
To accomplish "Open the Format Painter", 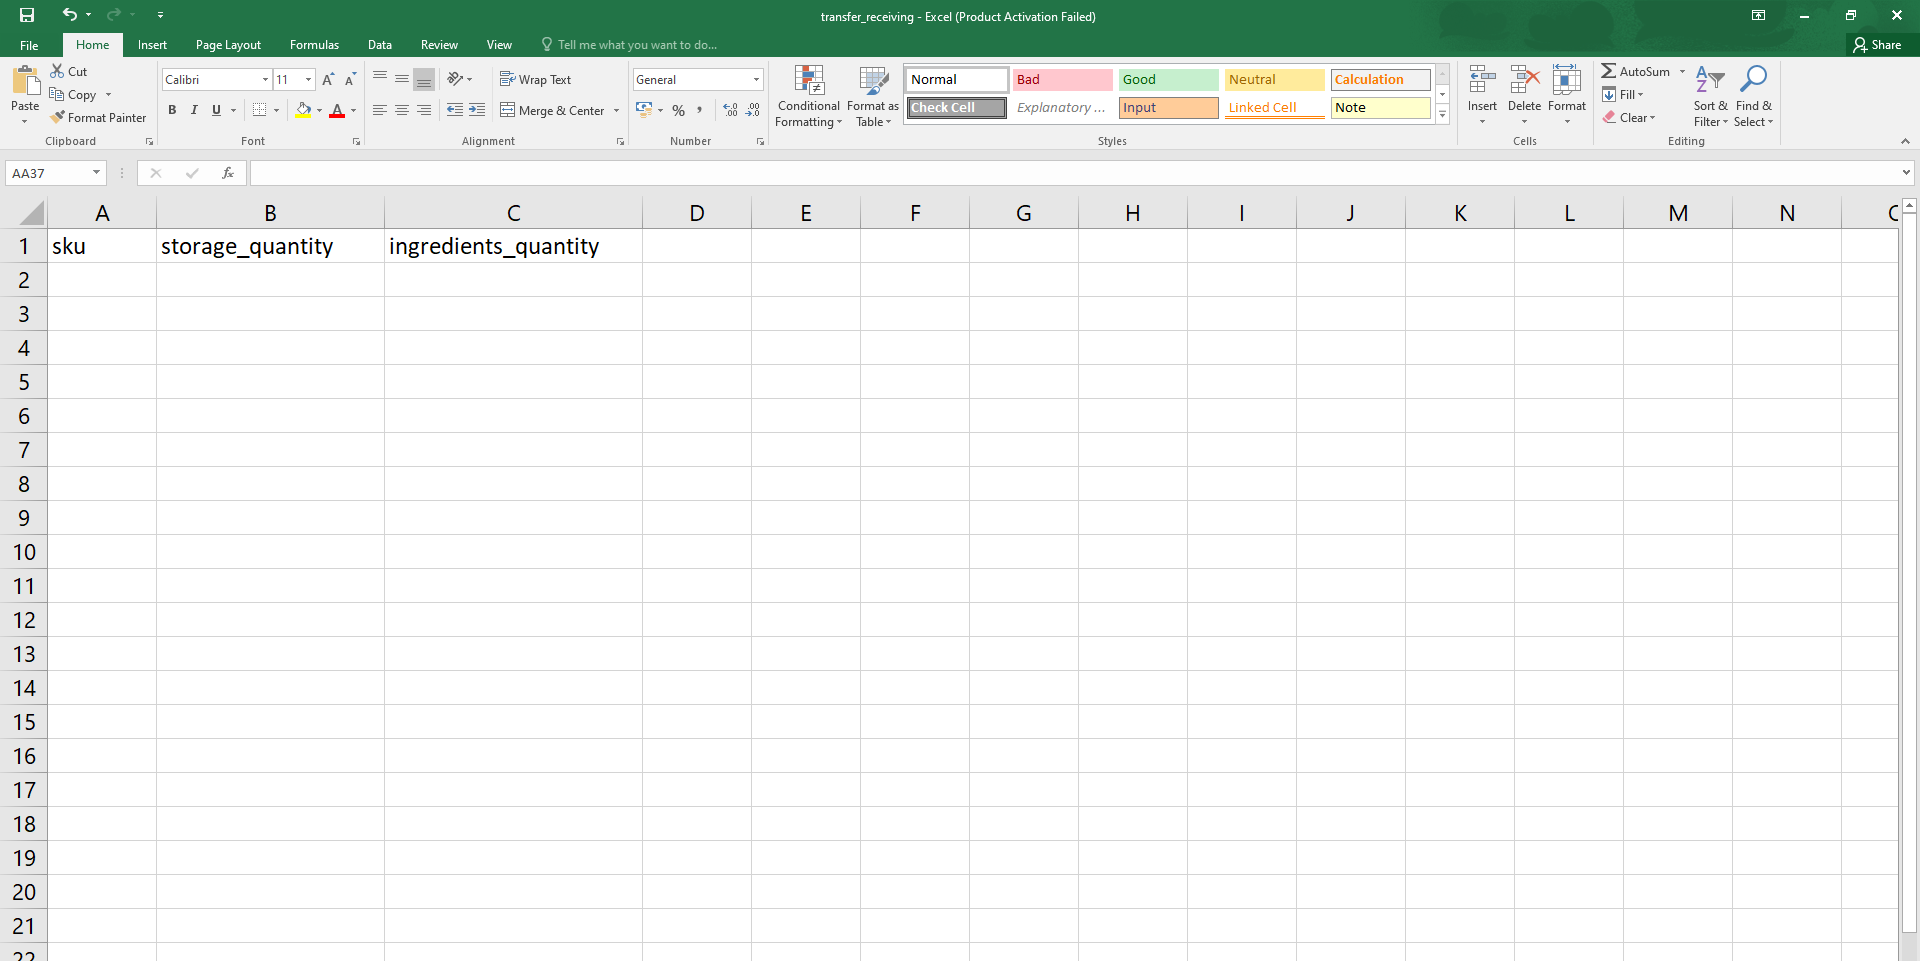I will [98, 117].
